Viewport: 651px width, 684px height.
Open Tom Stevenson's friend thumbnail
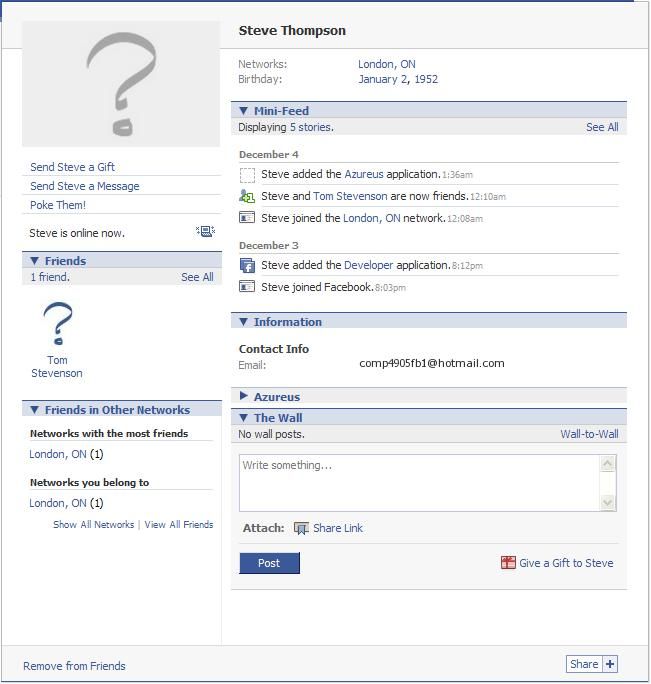click(x=58, y=324)
